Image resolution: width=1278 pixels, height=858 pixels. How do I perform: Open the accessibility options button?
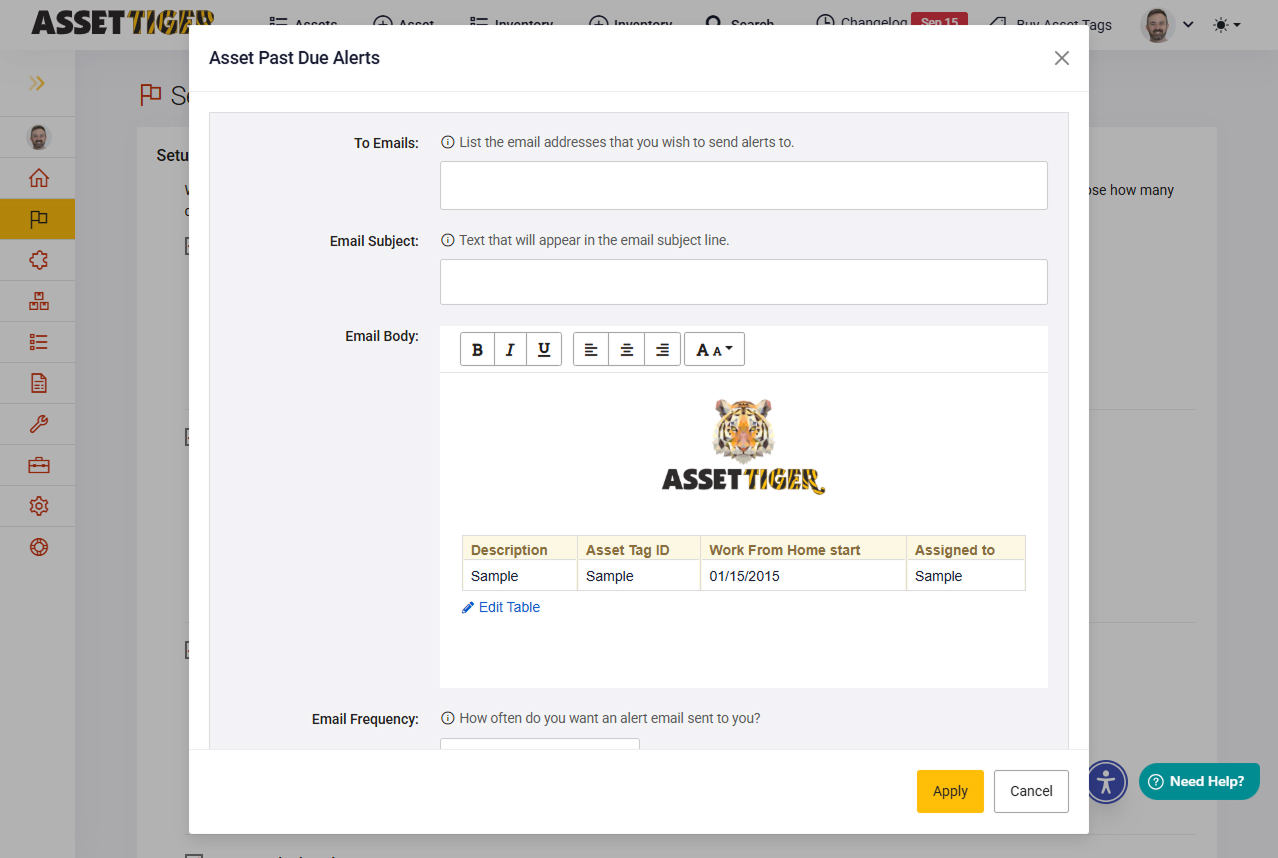pos(1105,782)
